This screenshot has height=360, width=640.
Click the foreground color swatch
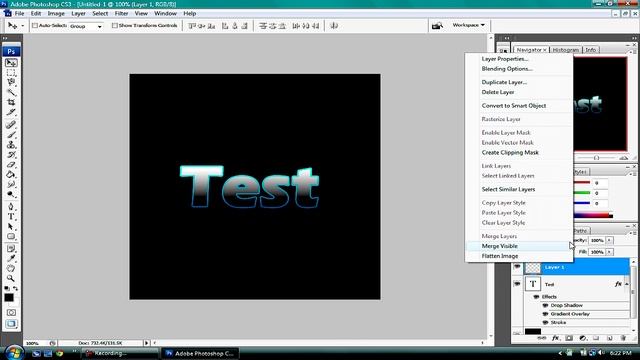[9, 298]
